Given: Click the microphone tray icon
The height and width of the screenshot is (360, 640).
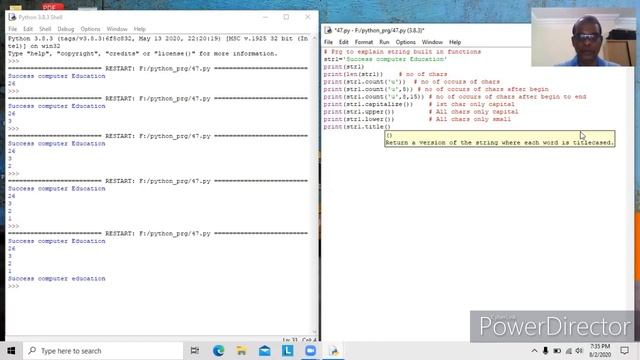Looking at the screenshot, I should pyautogui.click(x=545, y=351).
